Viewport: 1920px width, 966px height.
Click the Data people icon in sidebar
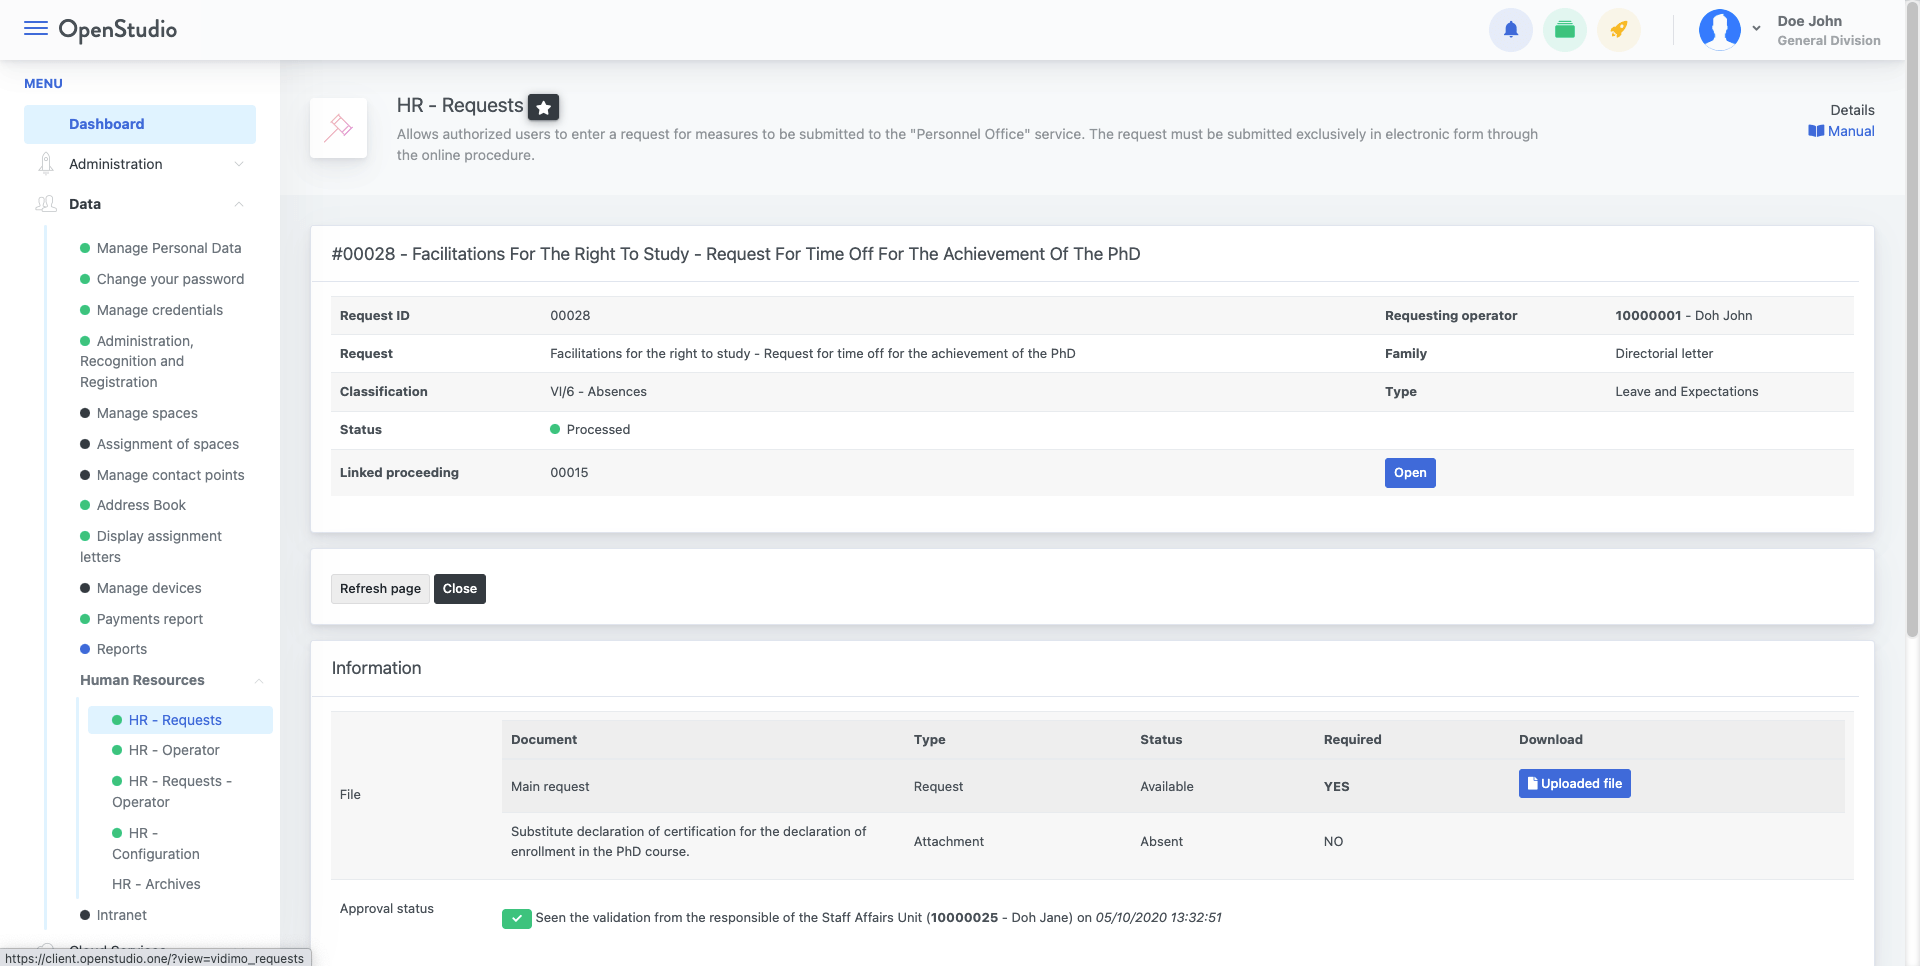point(46,204)
